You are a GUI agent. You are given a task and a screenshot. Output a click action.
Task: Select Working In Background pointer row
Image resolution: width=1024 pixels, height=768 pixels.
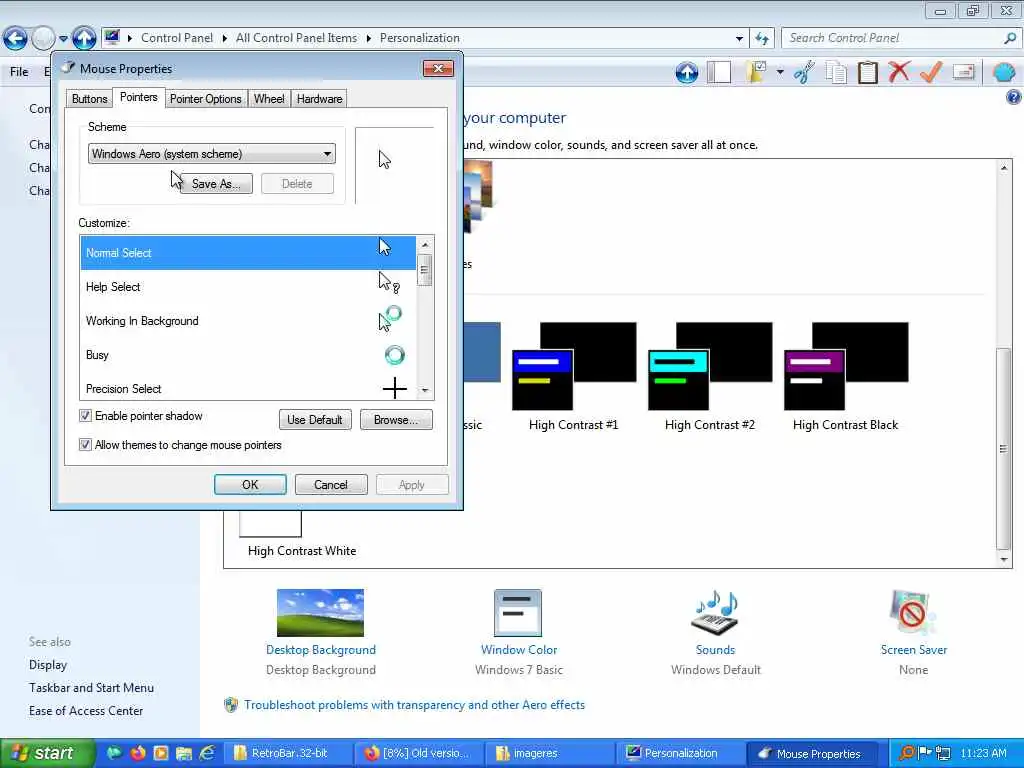[248, 321]
